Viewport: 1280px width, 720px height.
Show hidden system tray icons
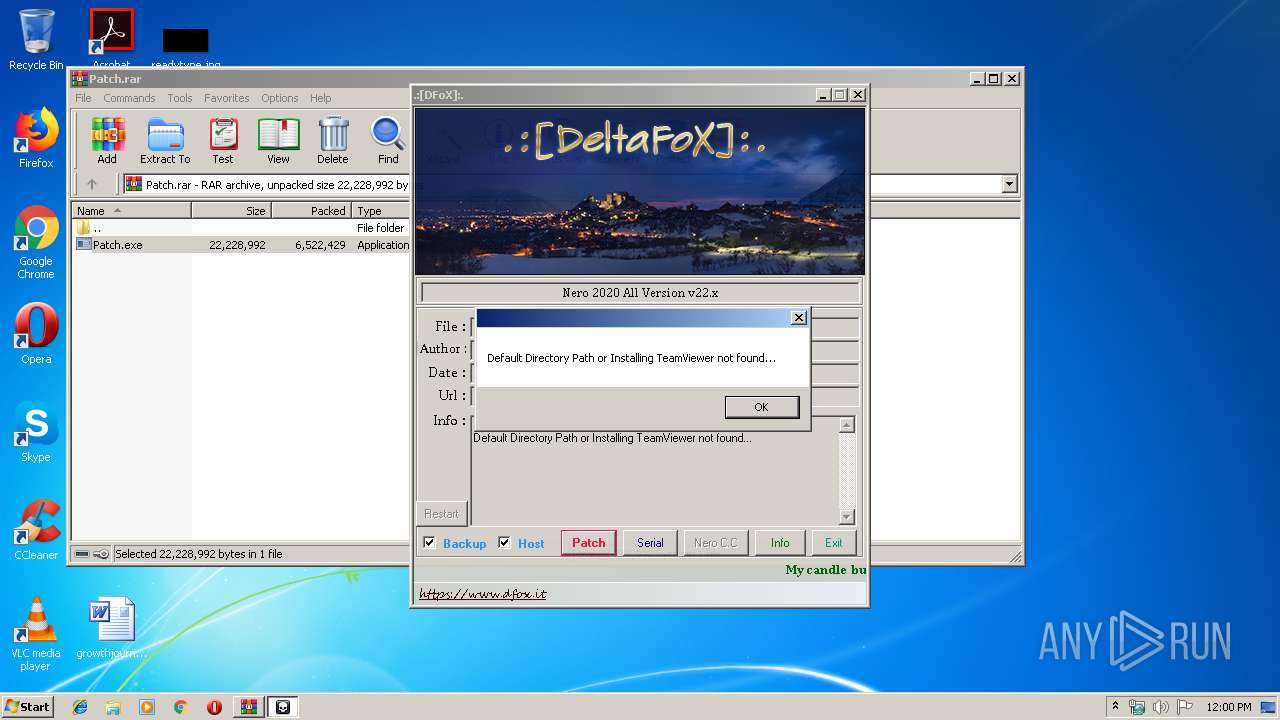(1115, 706)
